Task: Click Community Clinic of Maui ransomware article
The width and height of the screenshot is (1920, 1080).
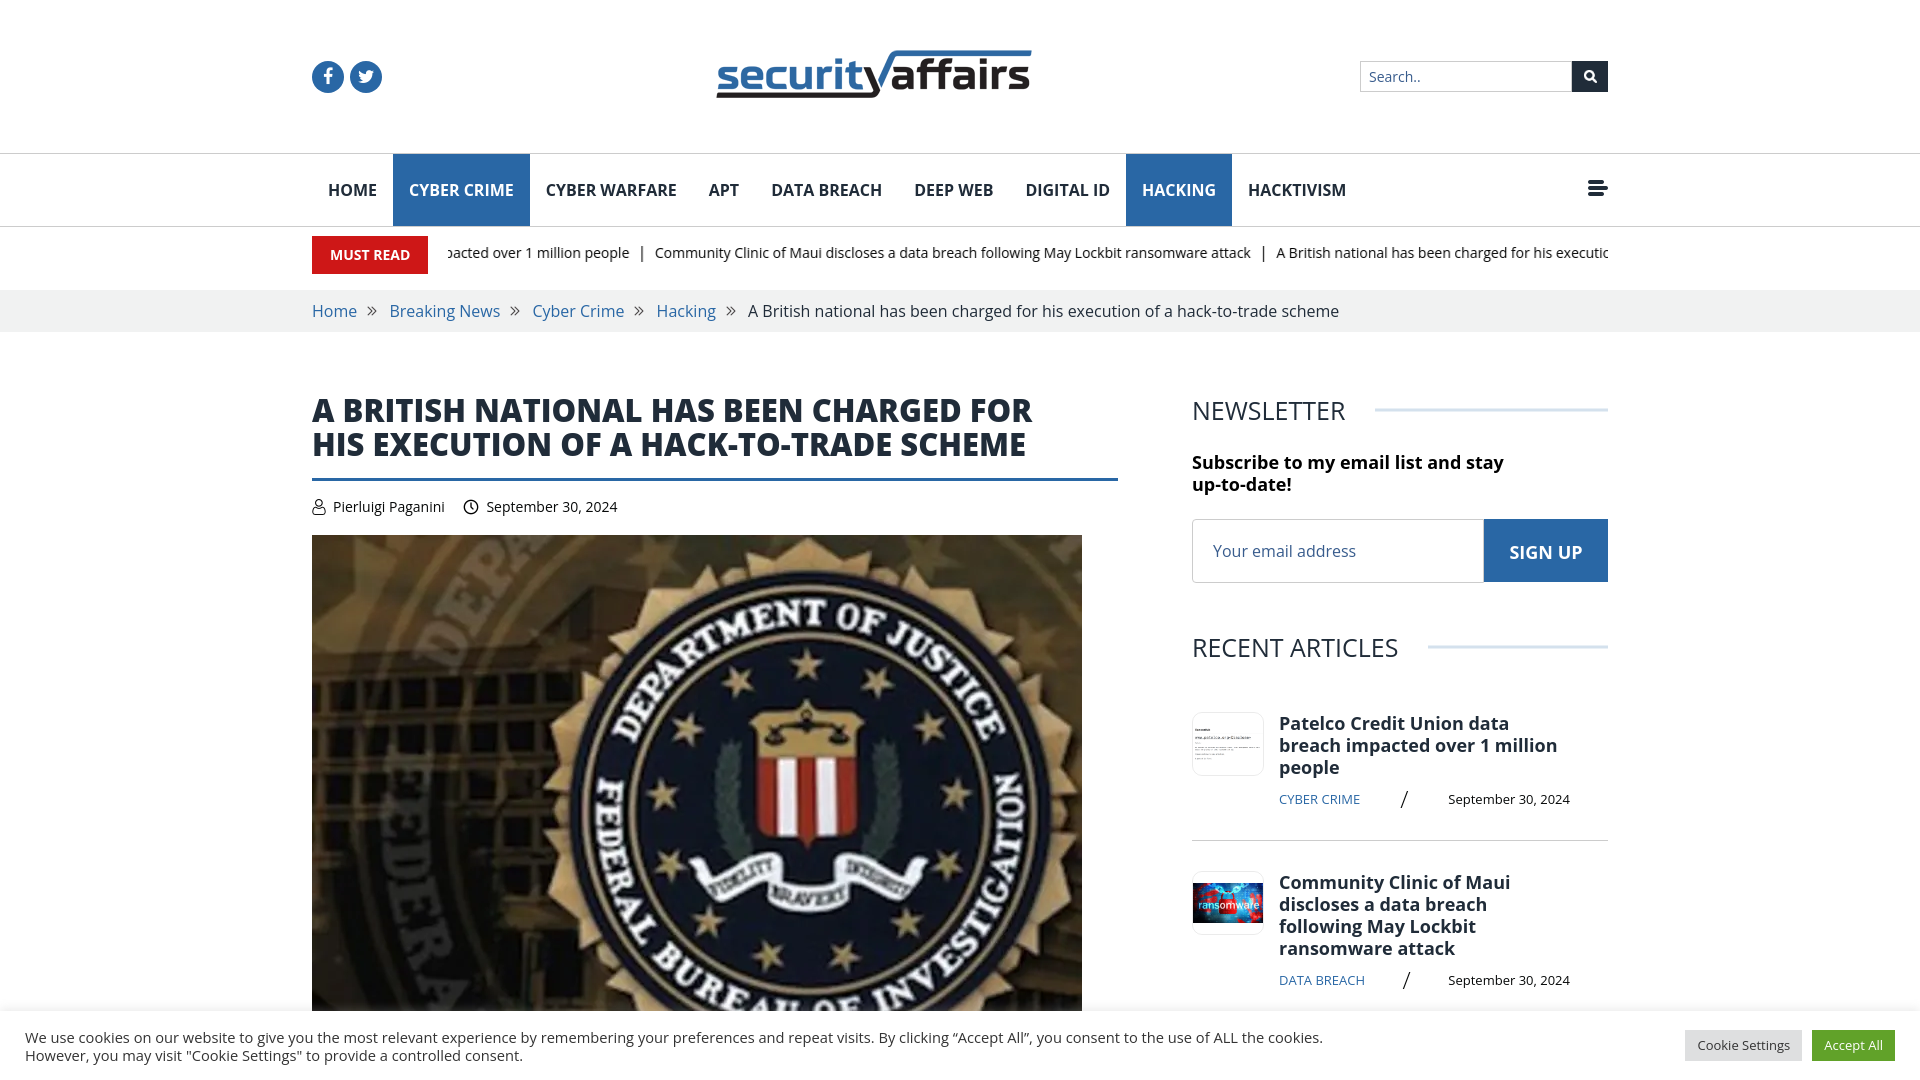Action: click(x=1394, y=915)
